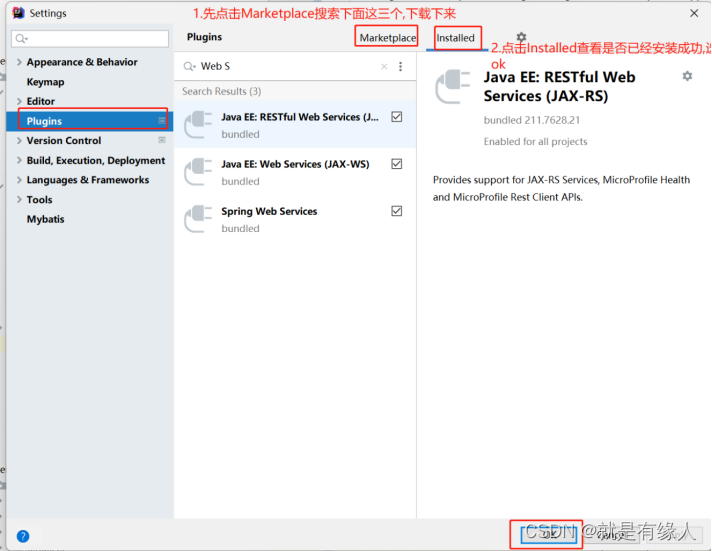Click the project-level icon beside Version Control
The image size is (712, 551).
coord(162,140)
